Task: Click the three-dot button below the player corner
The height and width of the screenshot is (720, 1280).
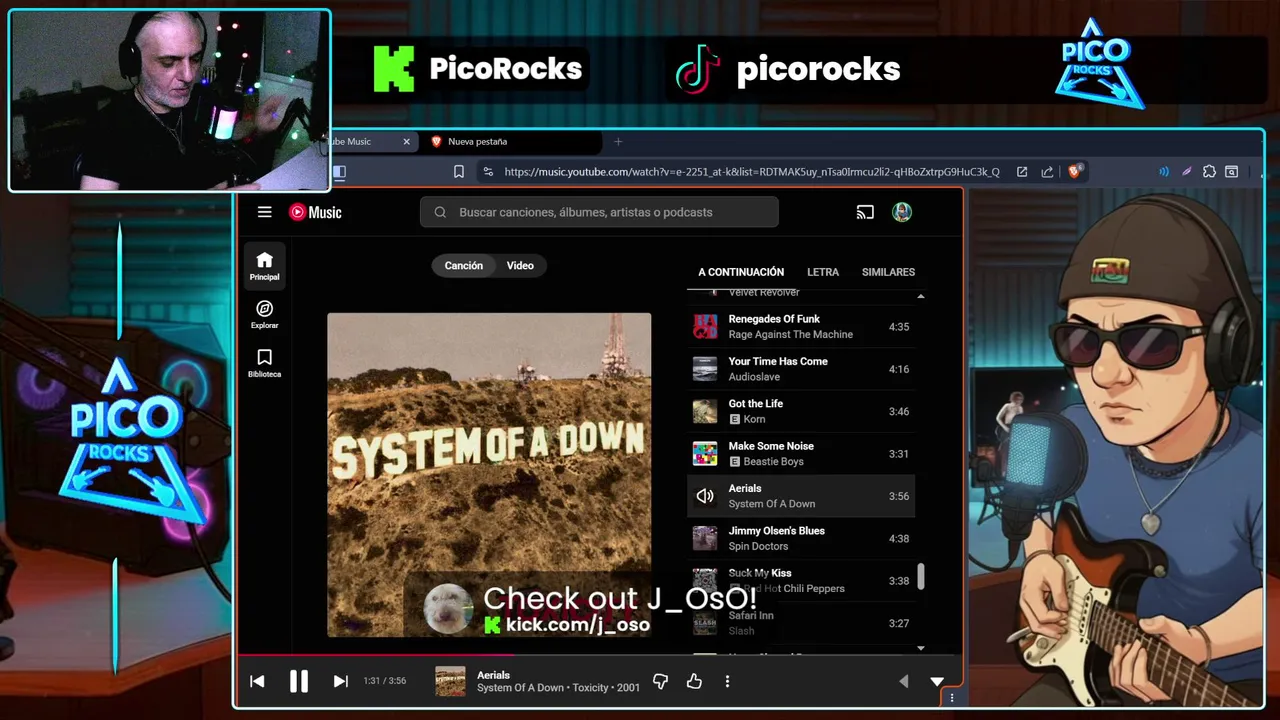Action: (951, 698)
